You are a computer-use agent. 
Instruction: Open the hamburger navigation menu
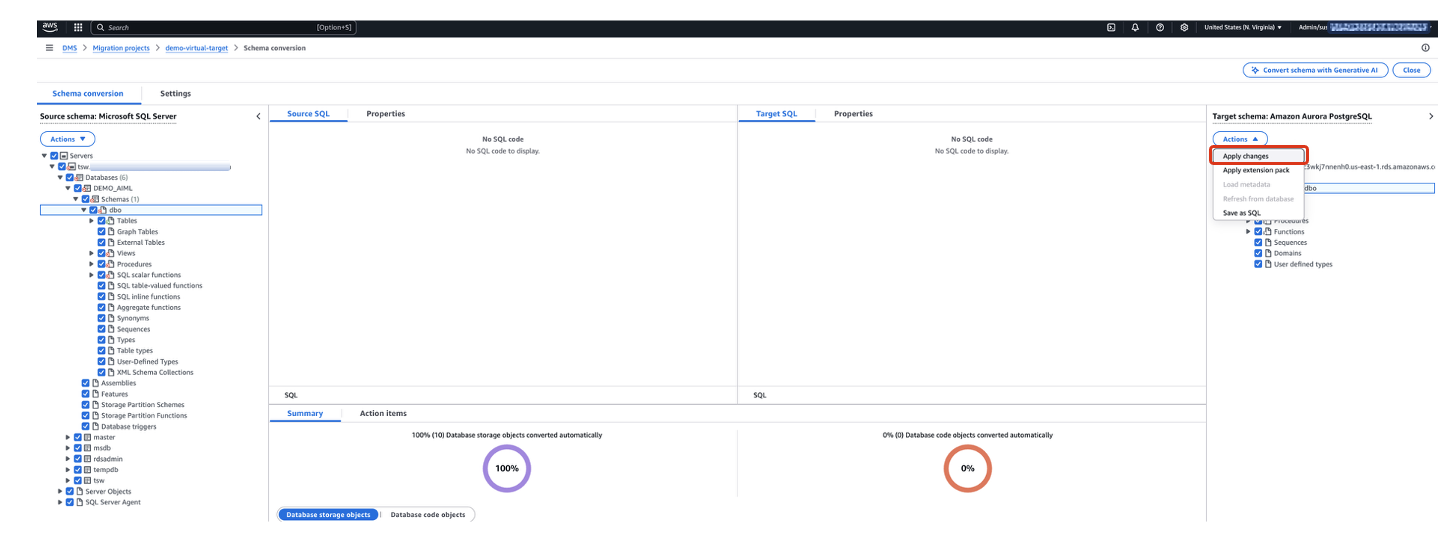pyautogui.click(x=50, y=48)
